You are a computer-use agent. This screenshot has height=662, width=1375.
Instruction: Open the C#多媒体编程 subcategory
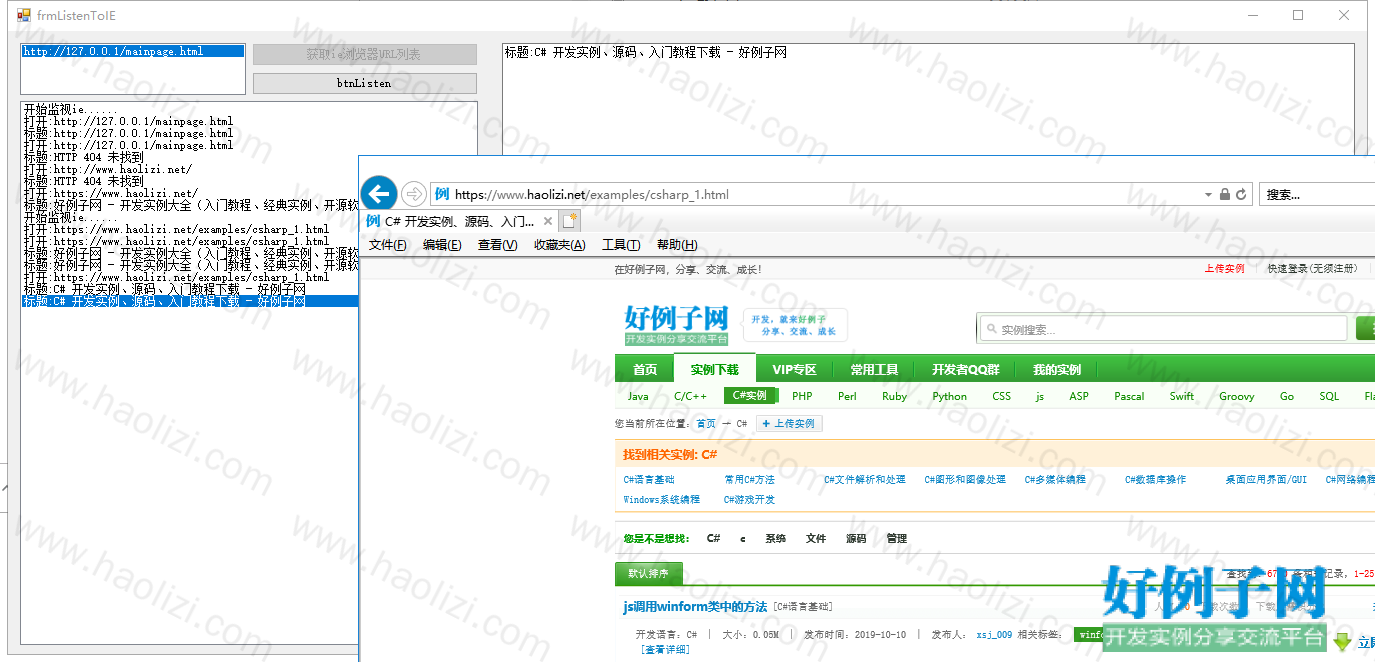pos(1055,480)
